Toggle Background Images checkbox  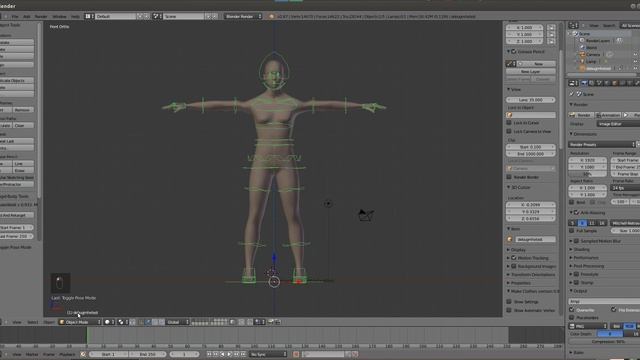(x=514, y=266)
